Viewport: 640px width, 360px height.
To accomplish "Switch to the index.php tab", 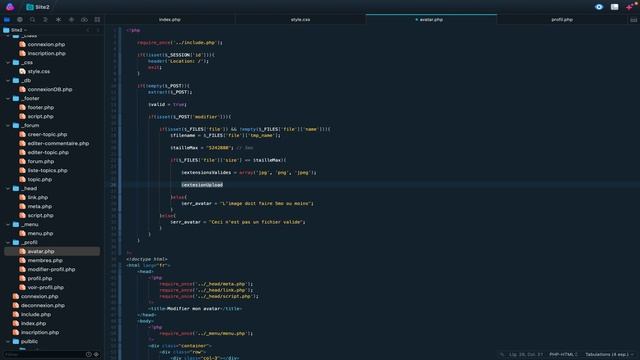I will [x=170, y=20].
